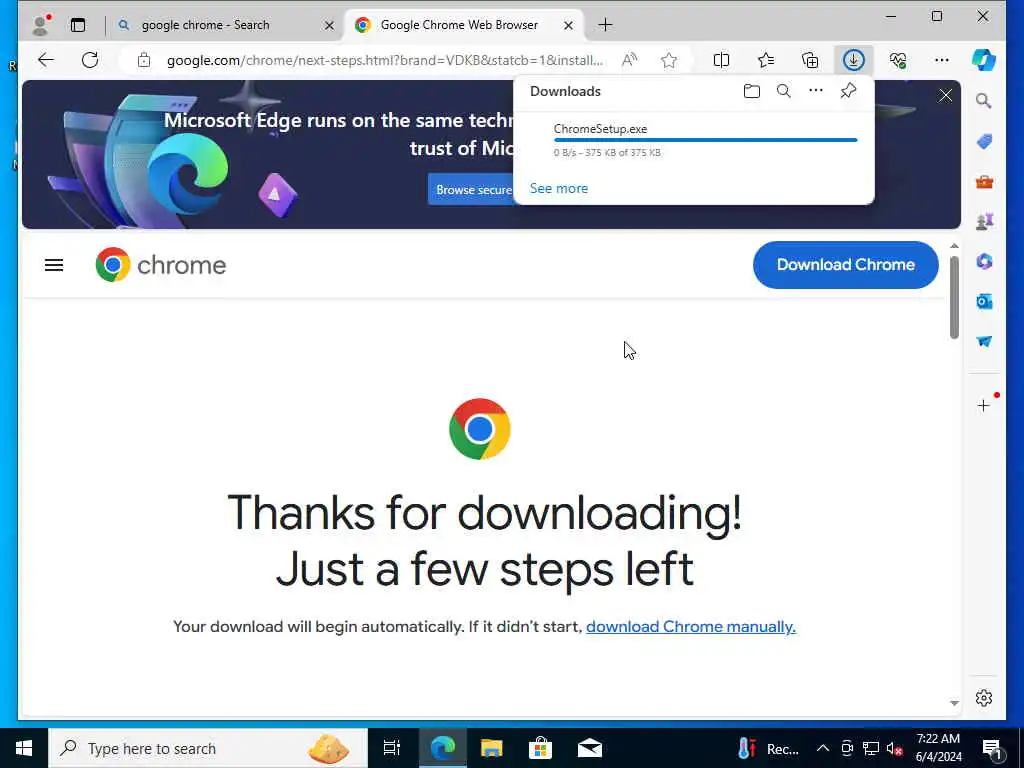
Task: Click ChromeSetup.exe download progress bar
Action: click(705, 140)
